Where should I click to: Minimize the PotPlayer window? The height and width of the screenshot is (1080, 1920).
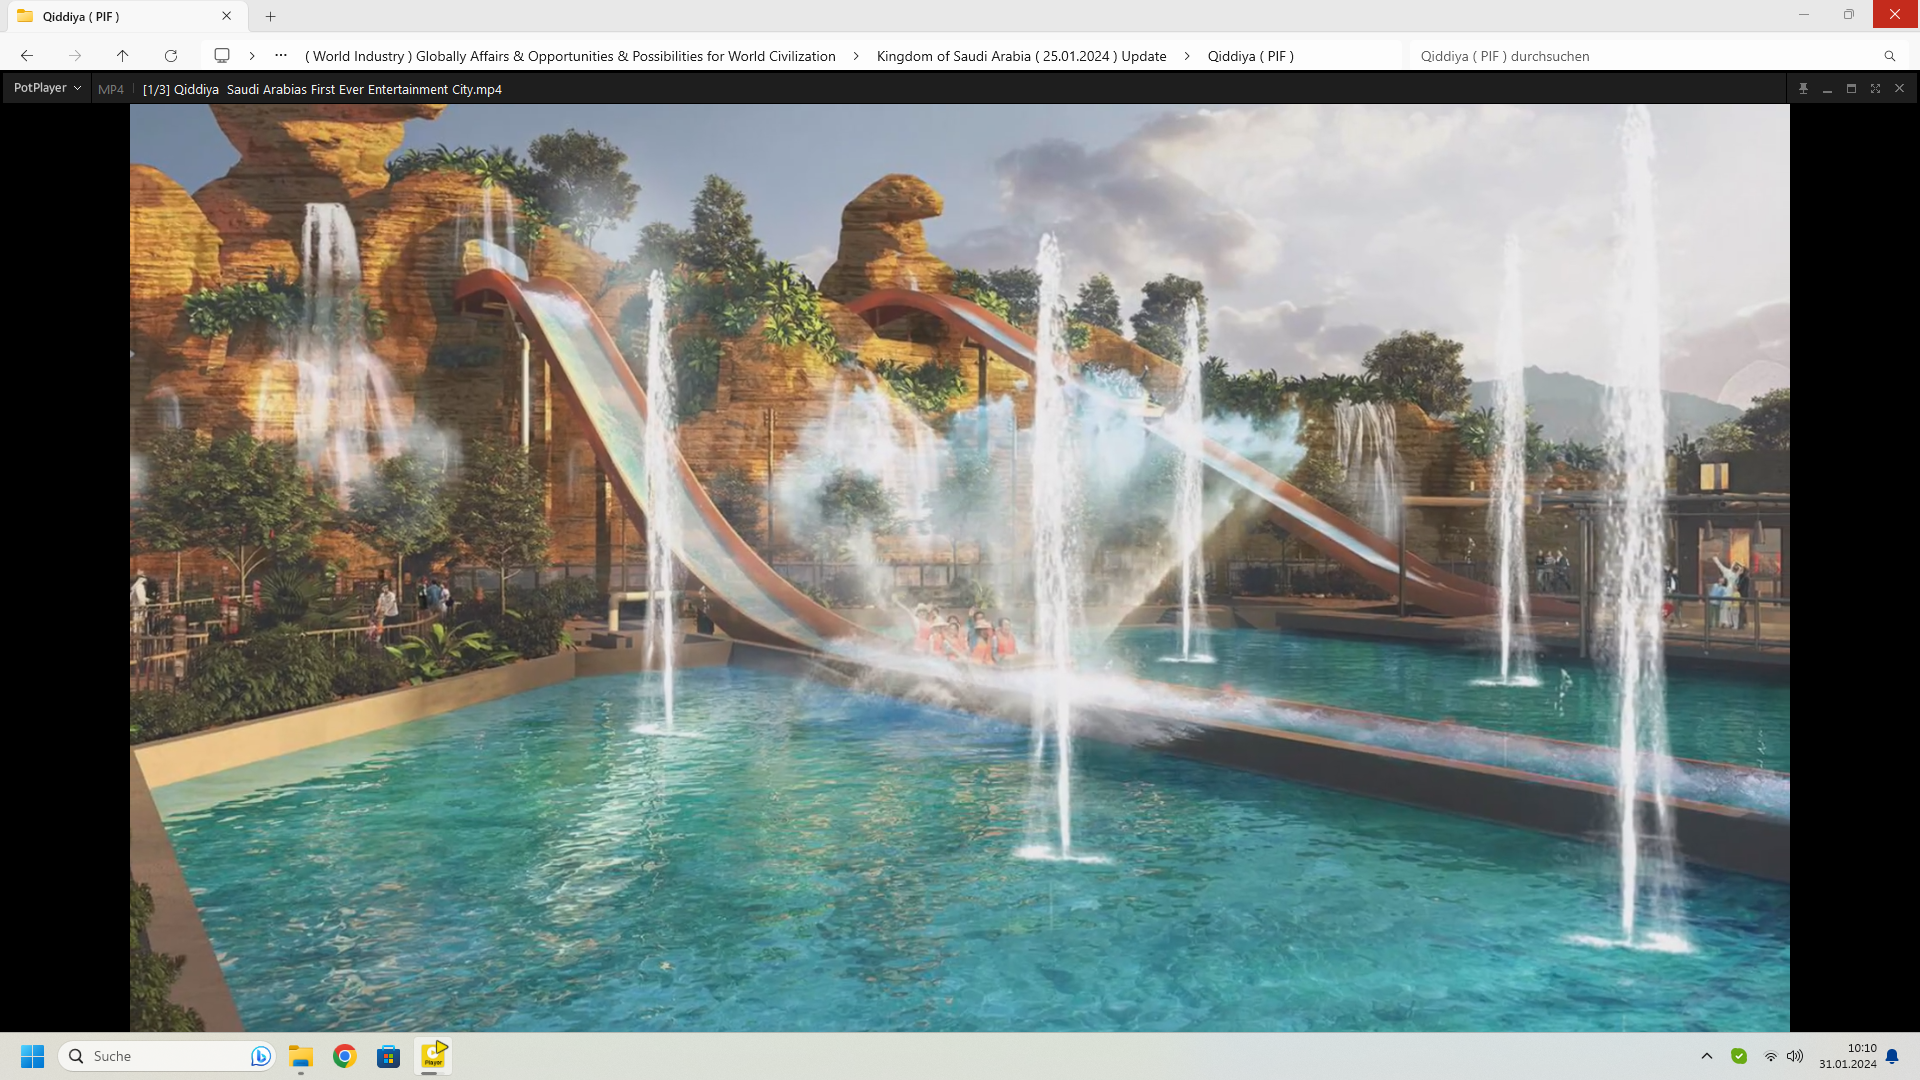coord(1827,88)
